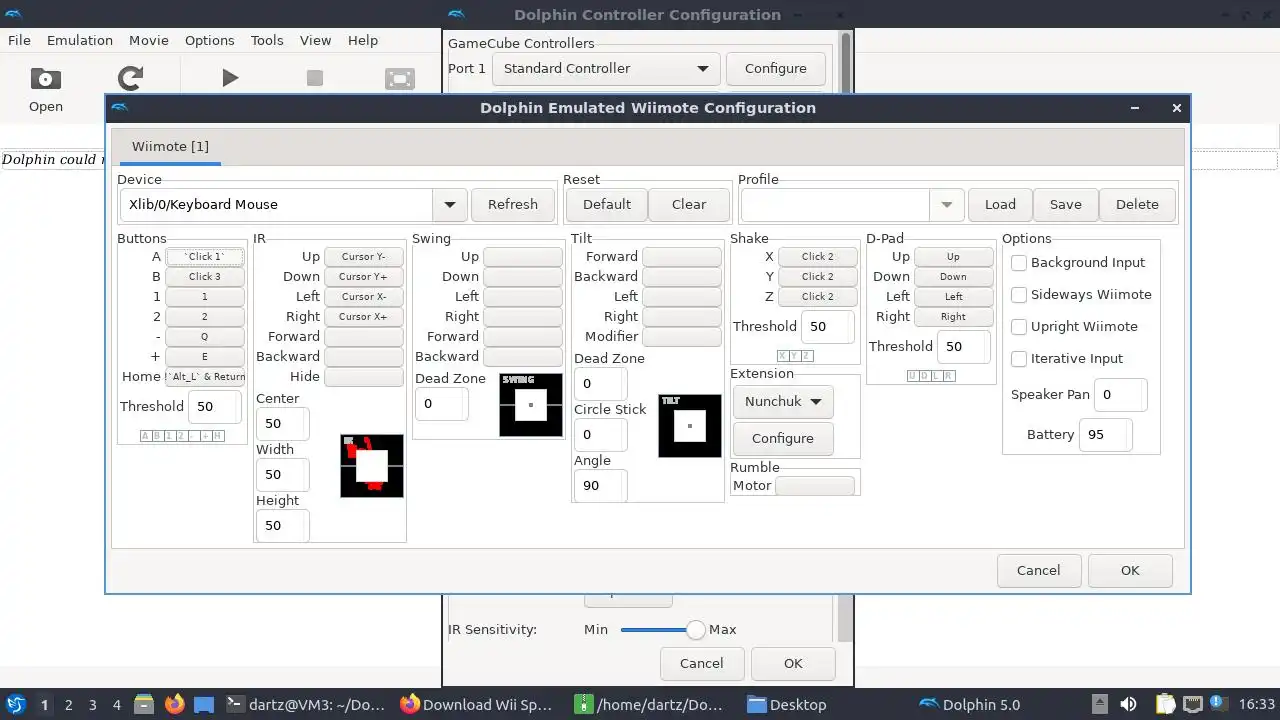Click the Delete profile button

tap(1137, 204)
